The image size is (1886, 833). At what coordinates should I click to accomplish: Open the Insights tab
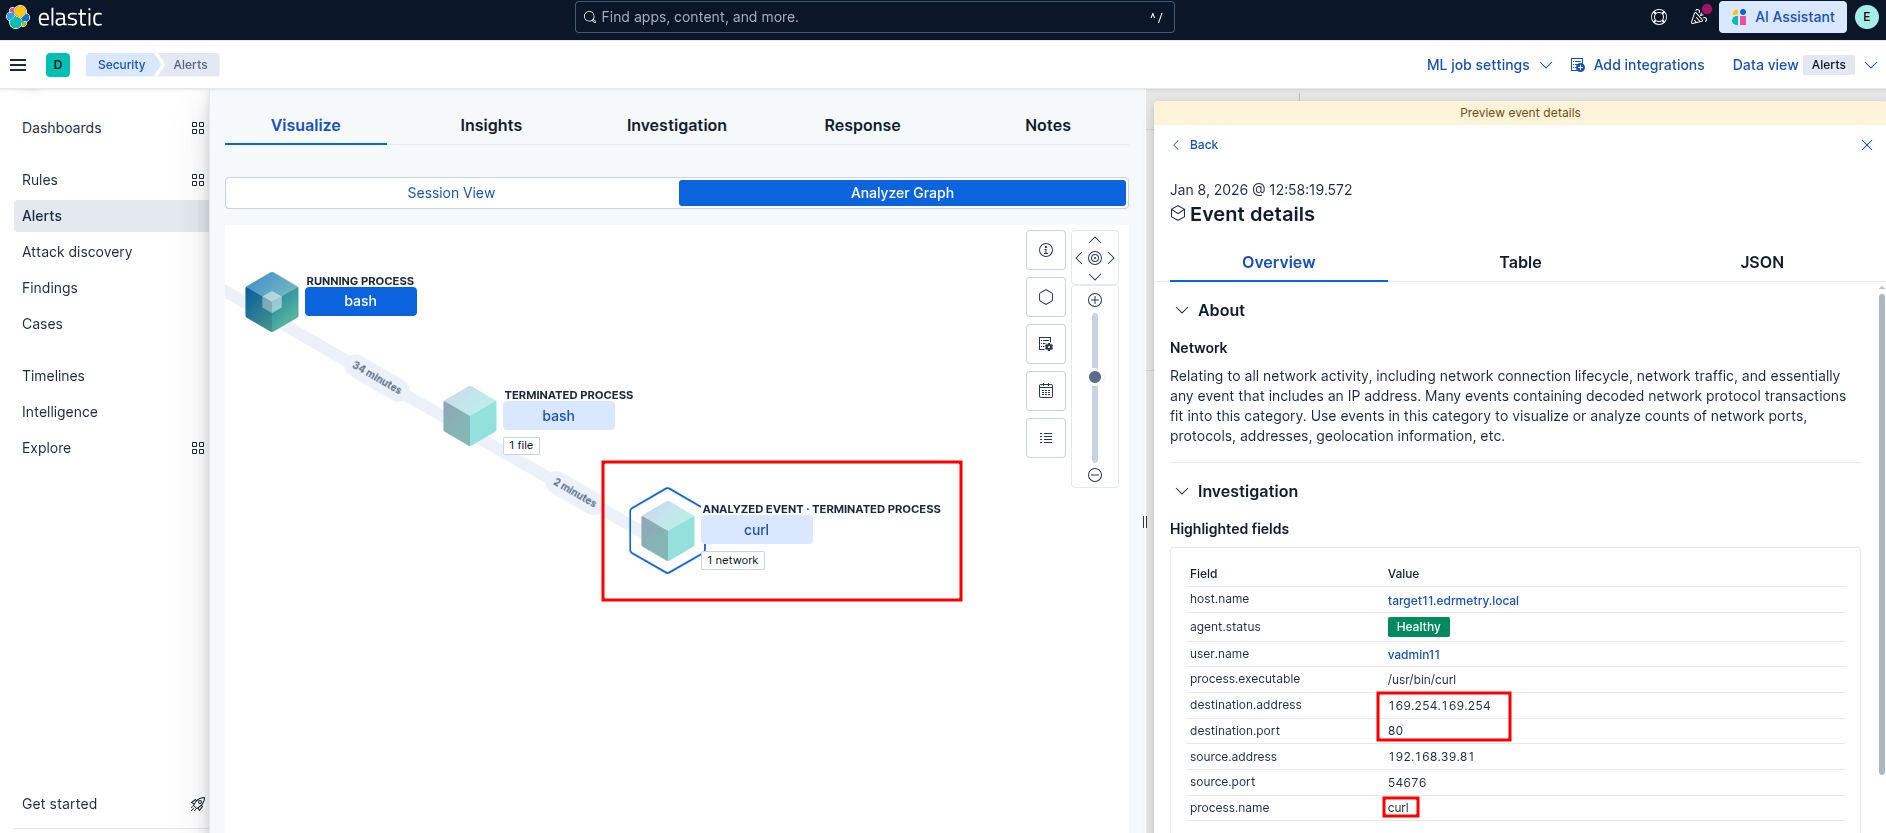(x=491, y=125)
